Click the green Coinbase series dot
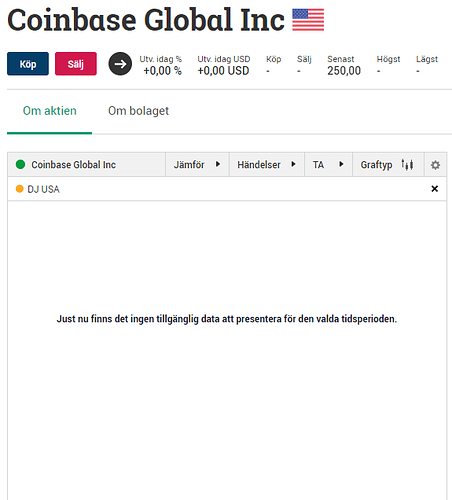Image resolution: width=452 pixels, height=500 pixels. click(20, 164)
